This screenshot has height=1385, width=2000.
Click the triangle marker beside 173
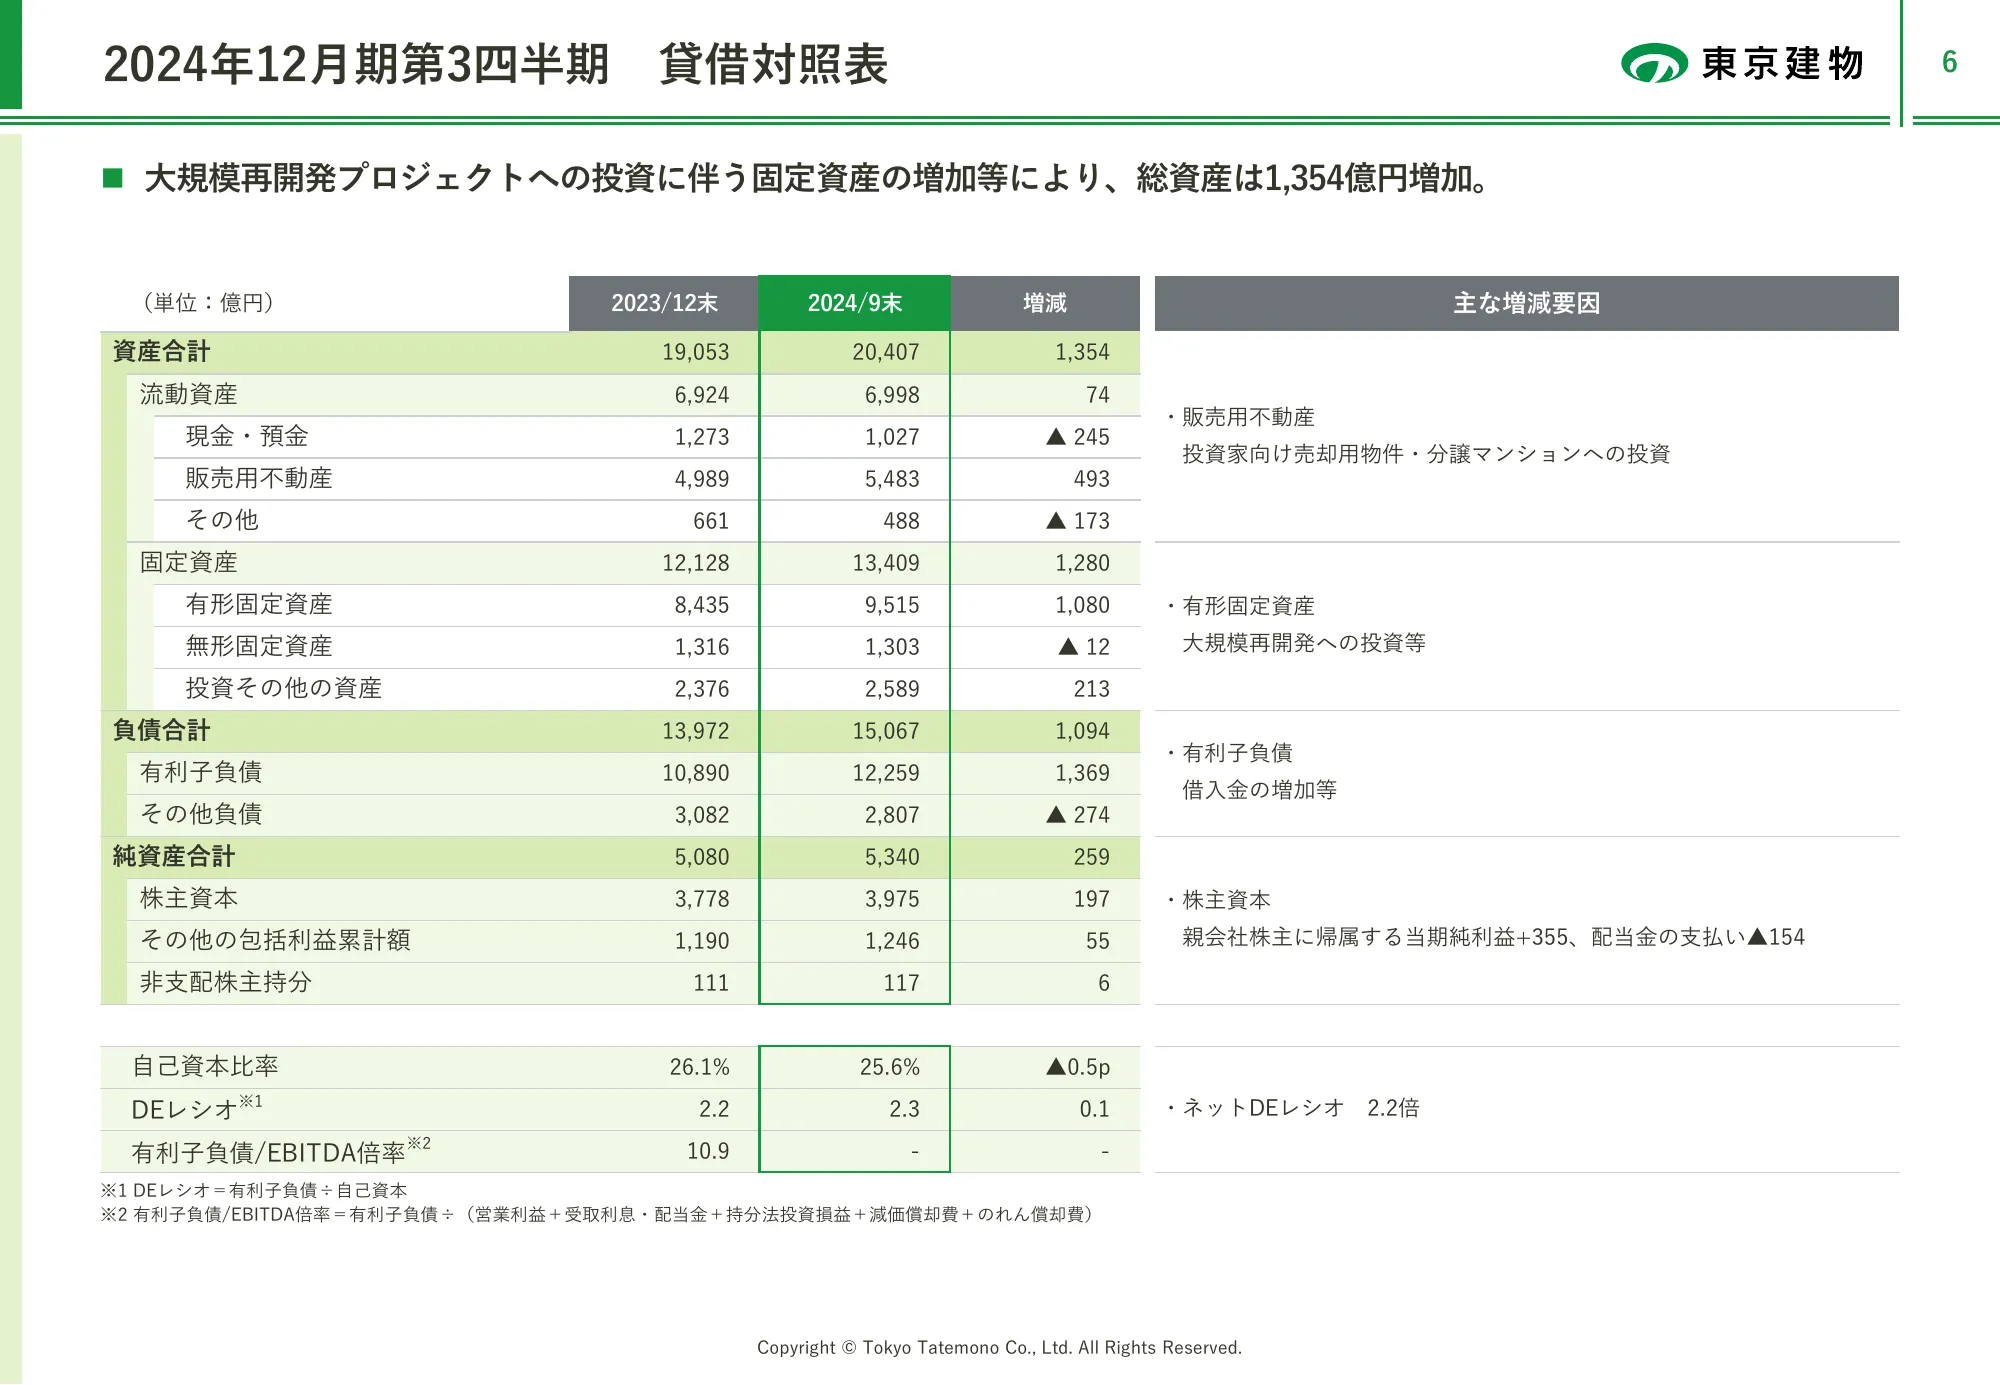pos(1055,520)
